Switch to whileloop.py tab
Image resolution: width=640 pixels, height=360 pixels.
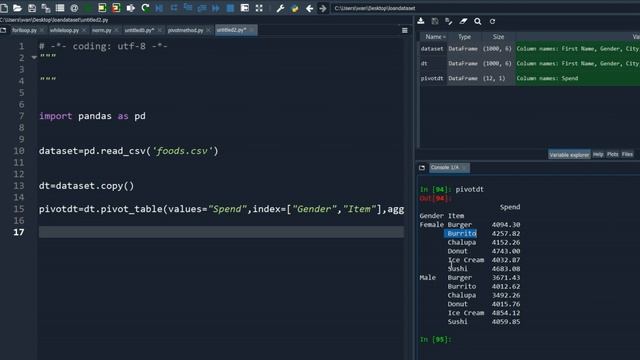tap(64, 30)
